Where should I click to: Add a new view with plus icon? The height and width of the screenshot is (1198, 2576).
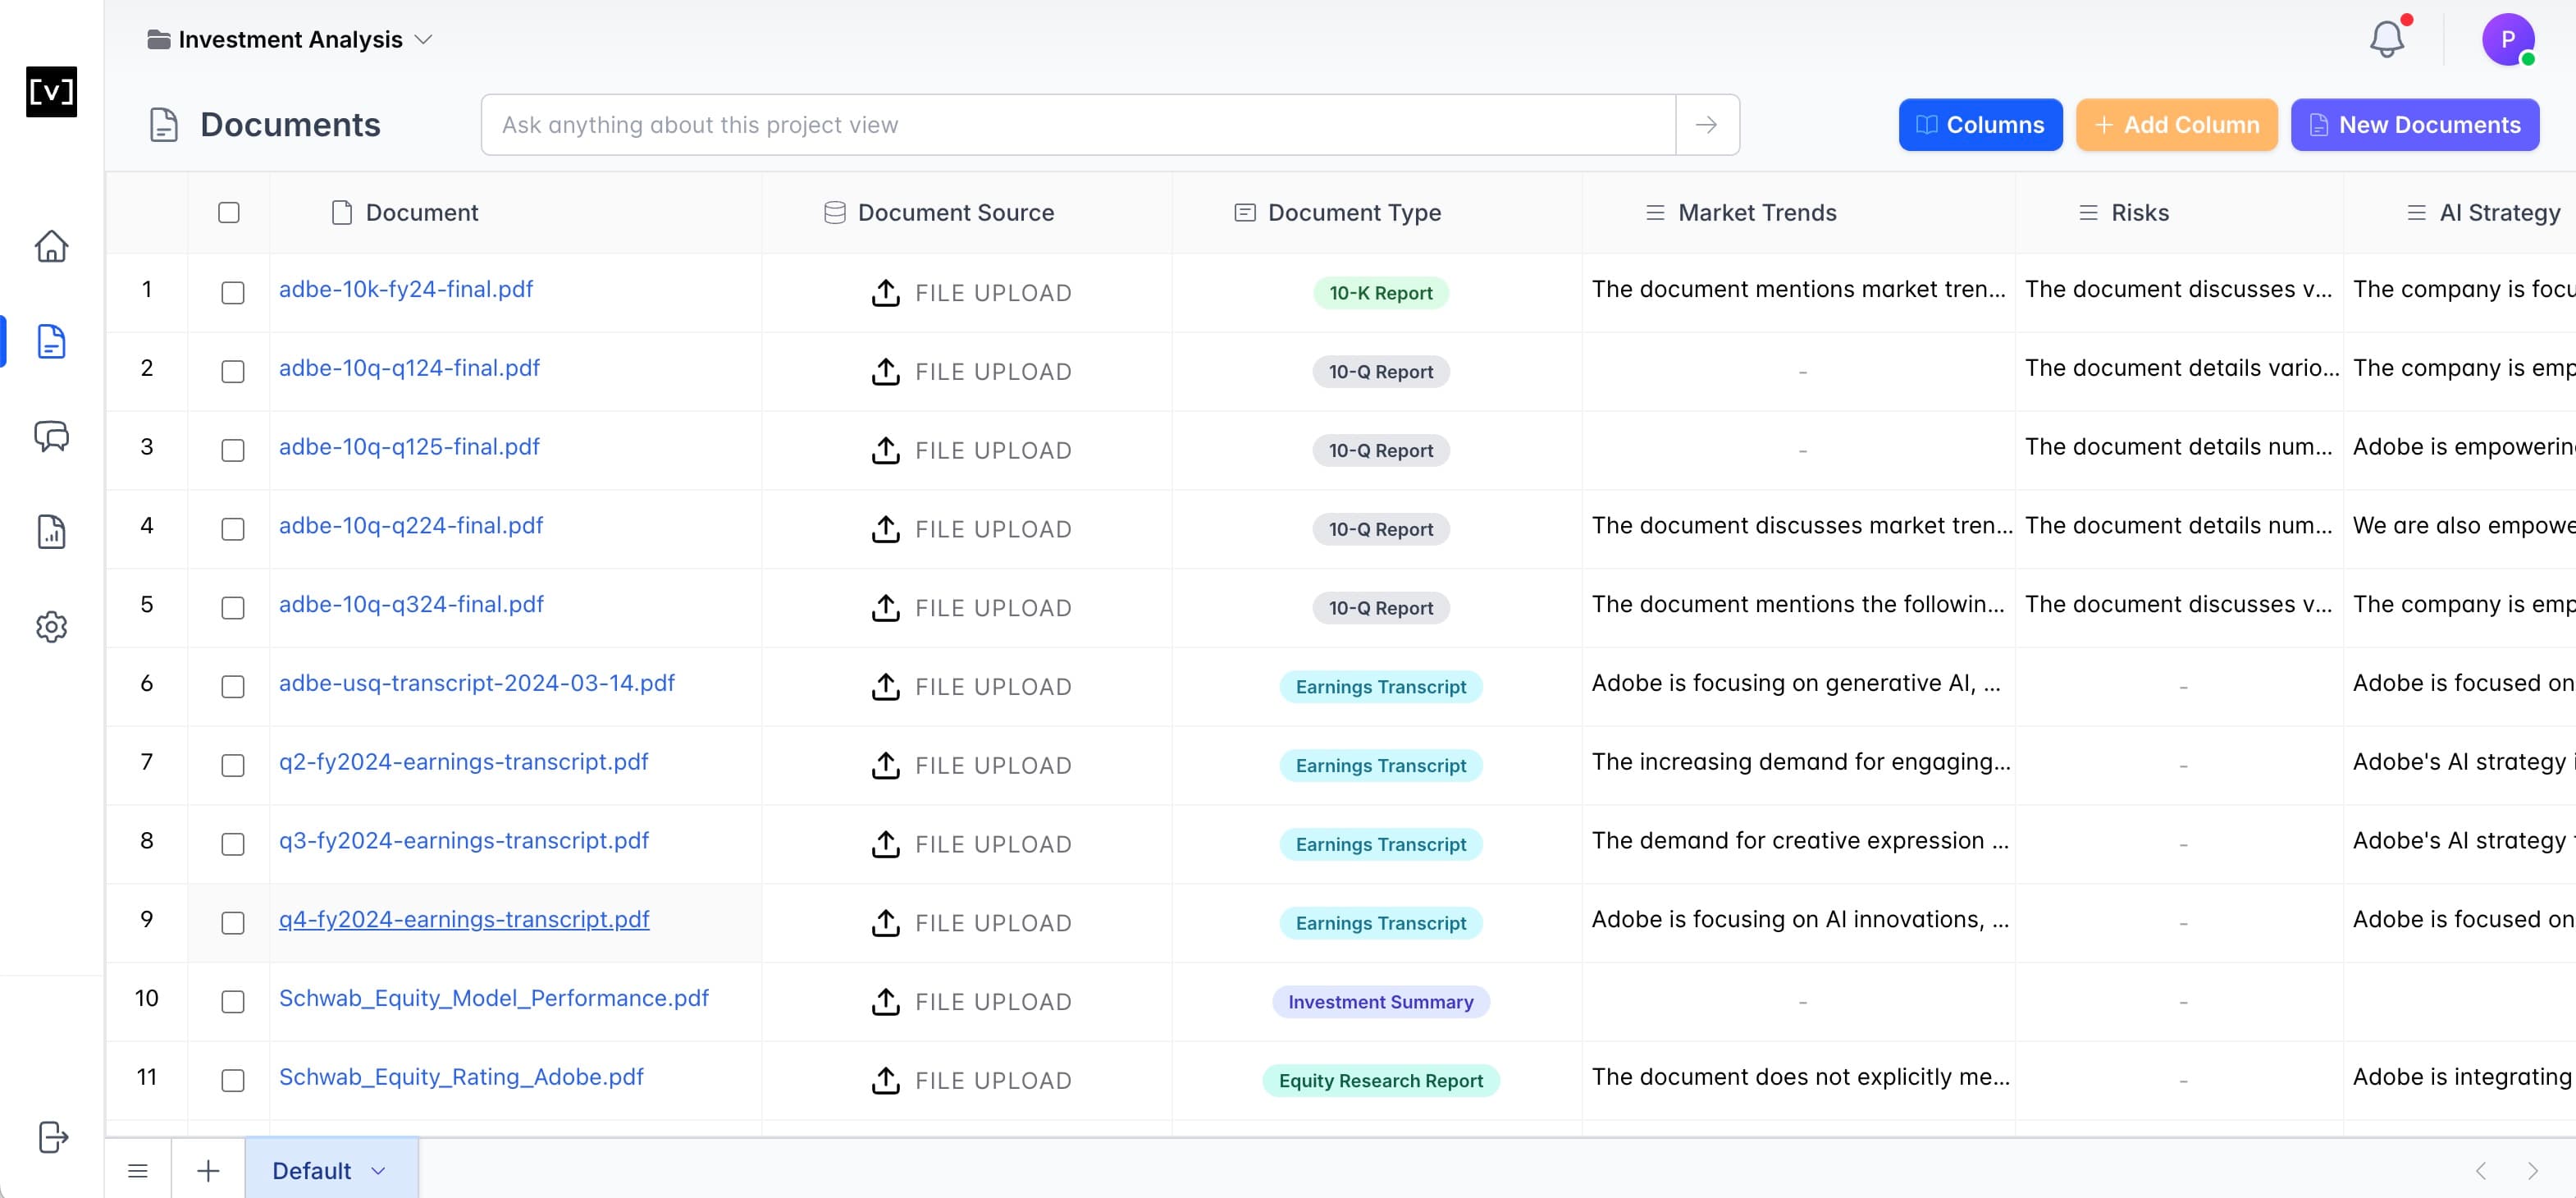coord(208,1170)
